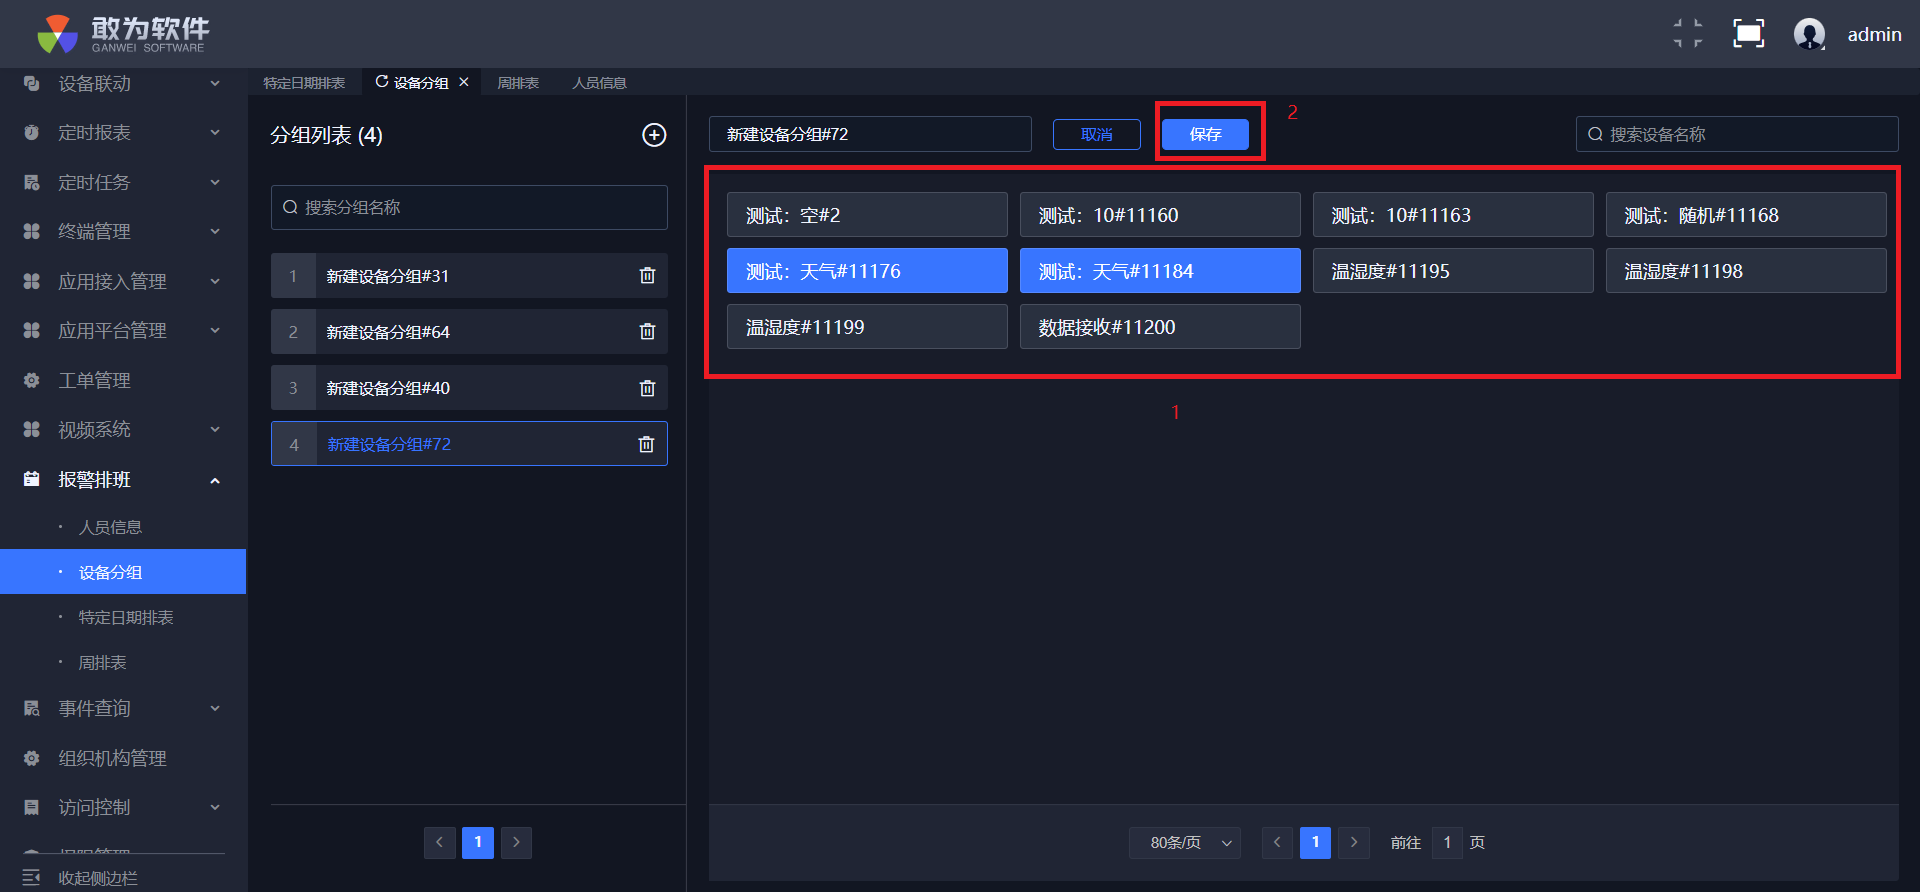Click the fullscreen icon in header
Image resolution: width=1920 pixels, height=892 pixels.
click(1748, 34)
